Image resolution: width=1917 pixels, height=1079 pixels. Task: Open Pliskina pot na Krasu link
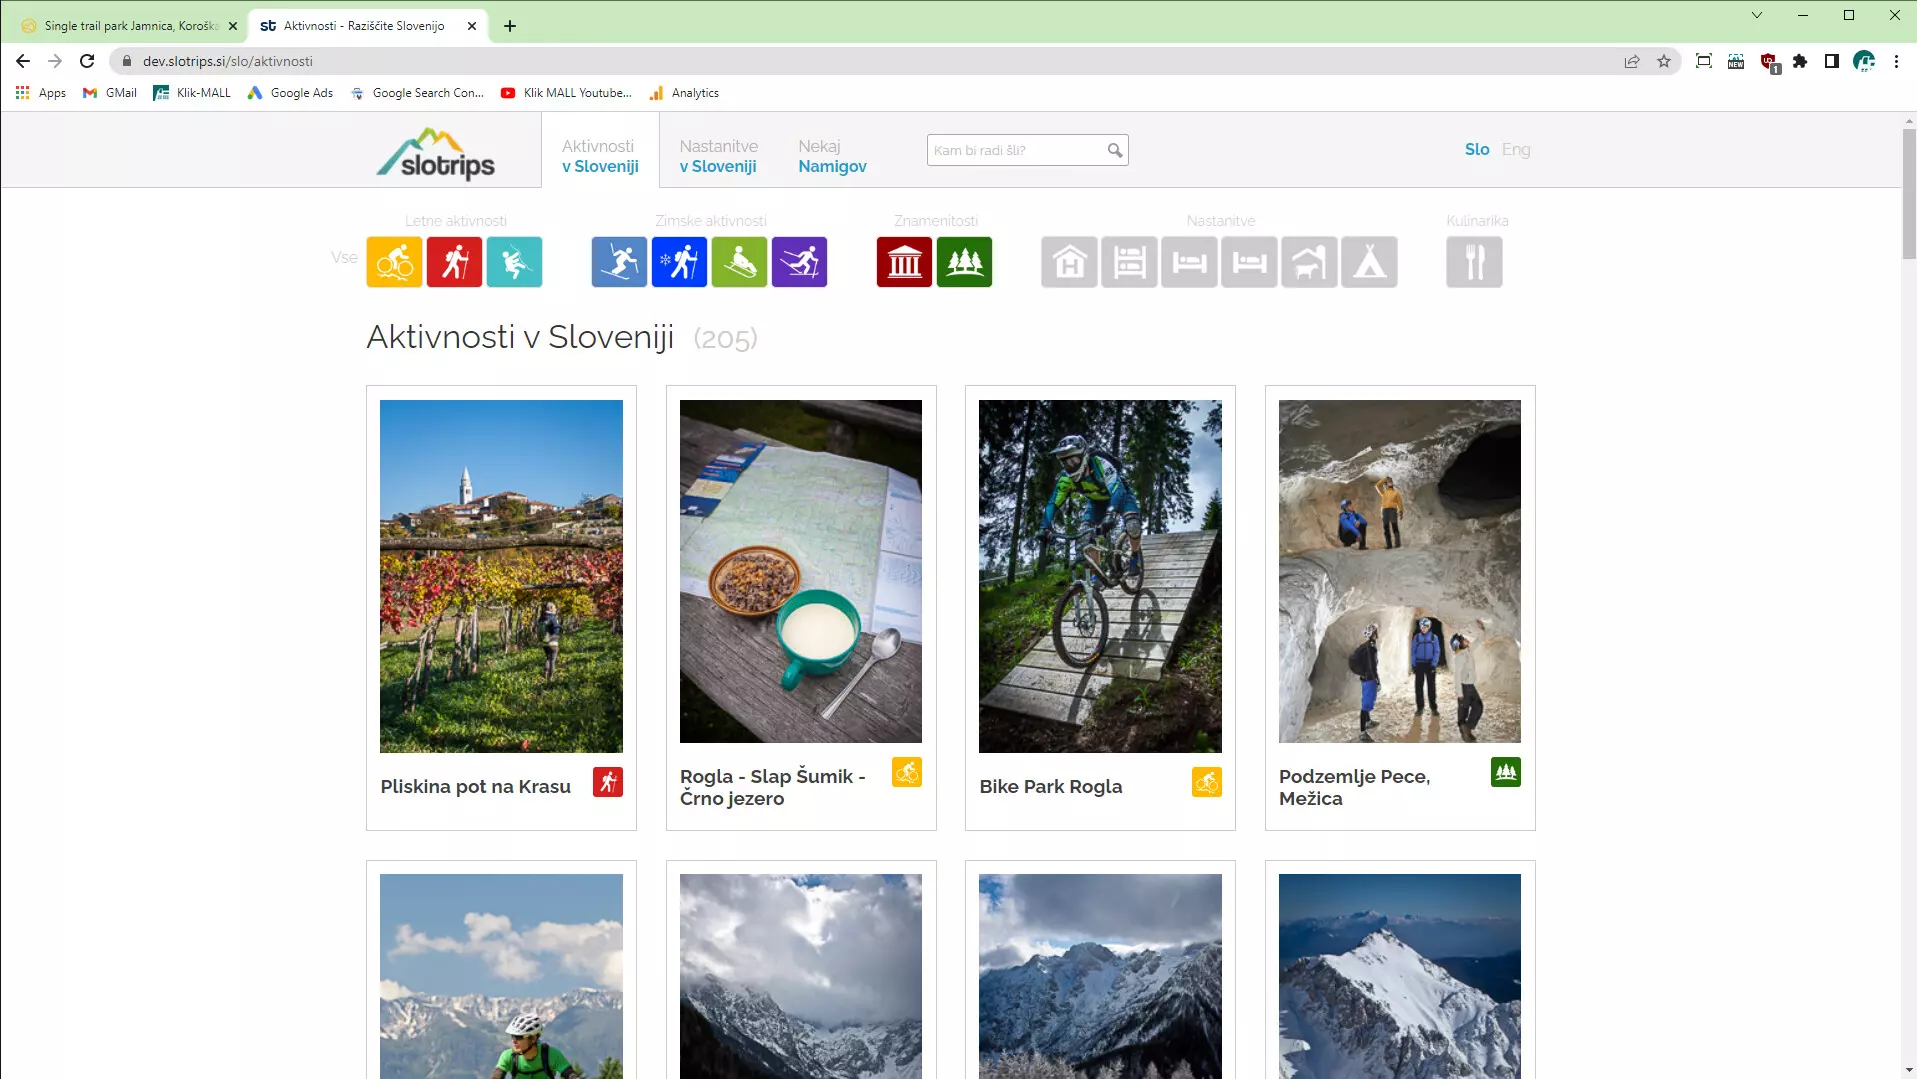coord(475,786)
